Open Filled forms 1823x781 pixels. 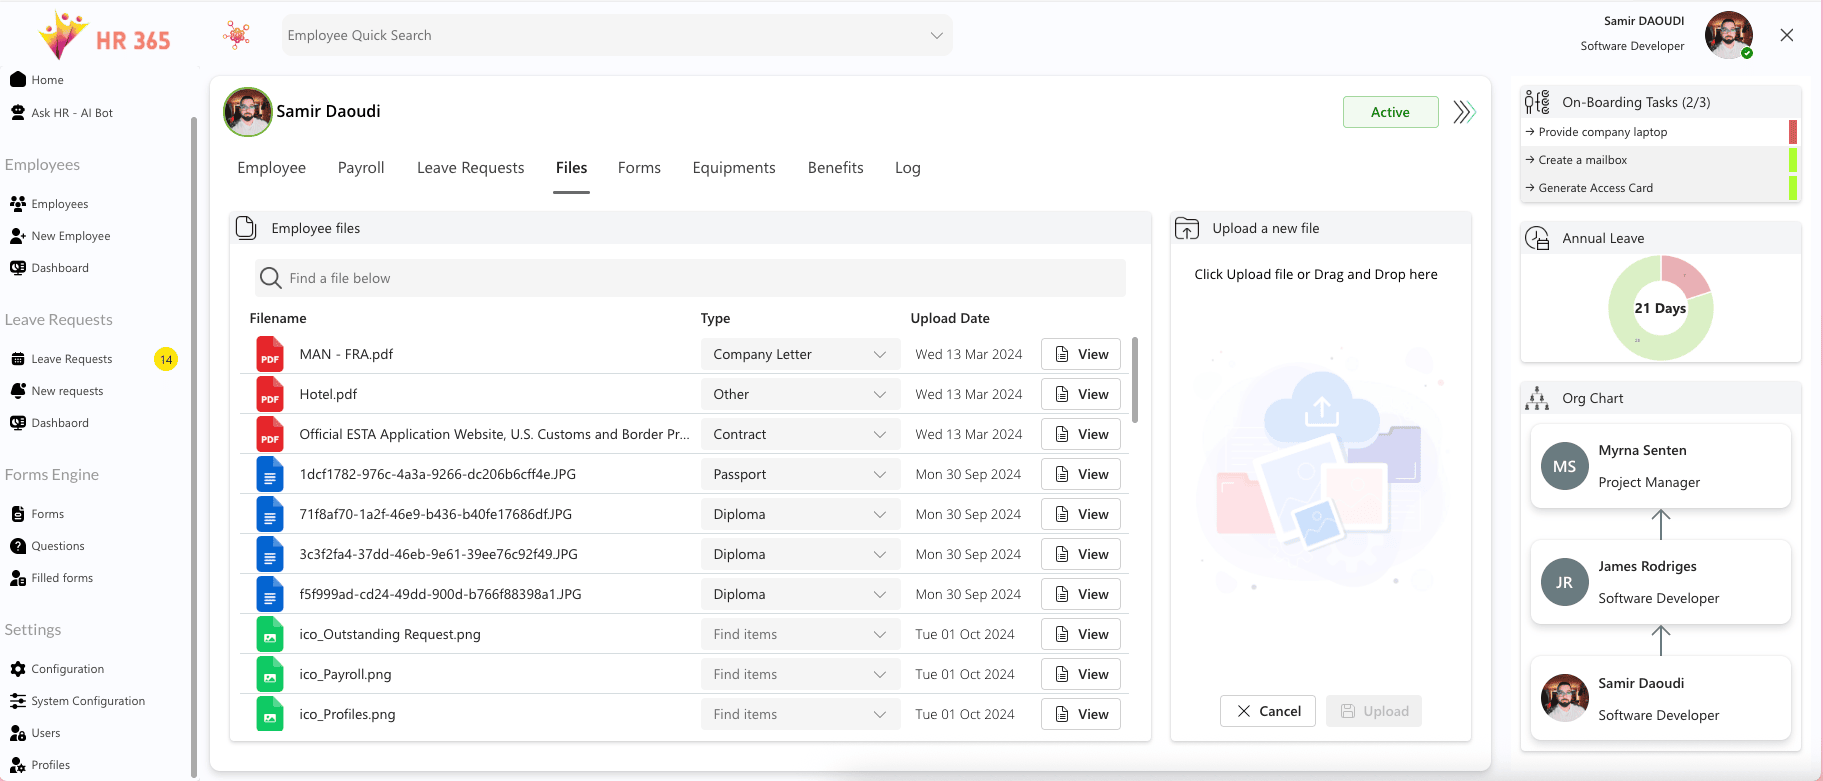[51, 578]
